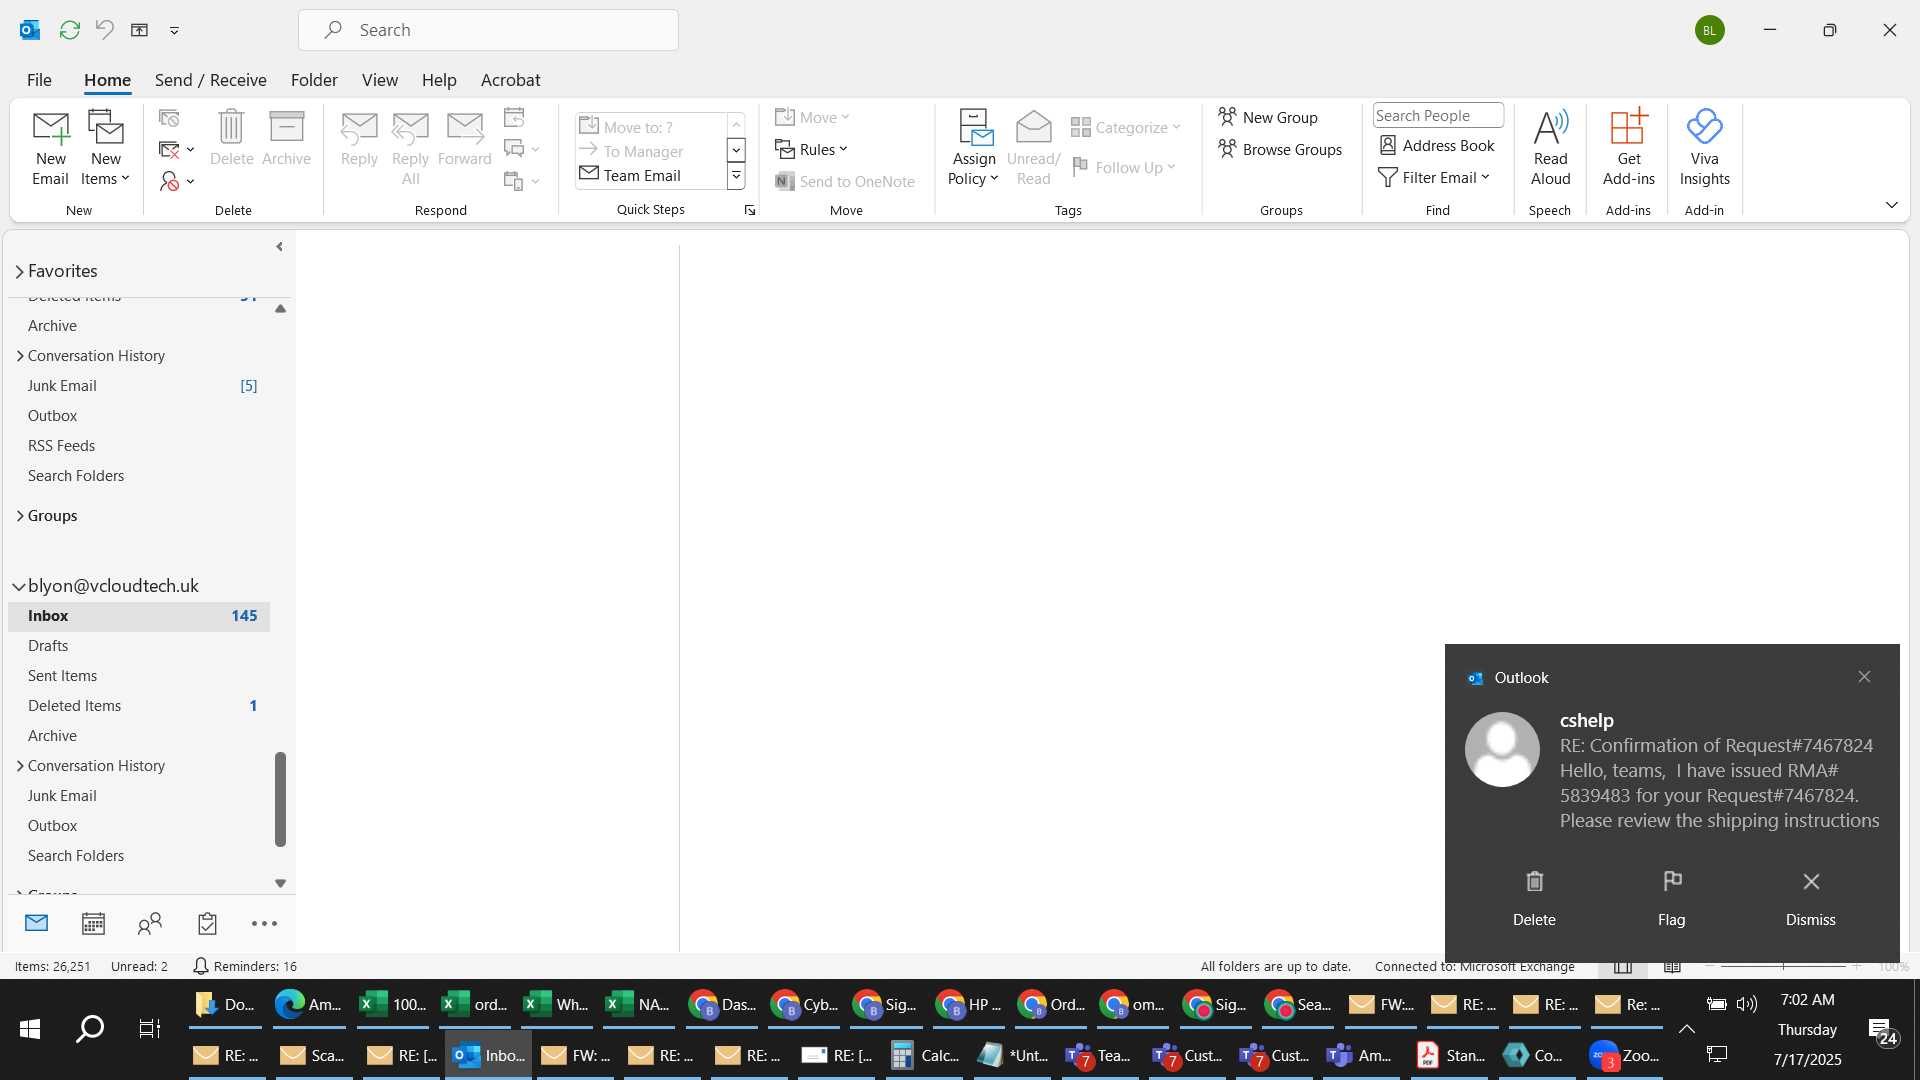Open the File tab
The height and width of the screenshot is (1080, 1920).
(39, 80)
